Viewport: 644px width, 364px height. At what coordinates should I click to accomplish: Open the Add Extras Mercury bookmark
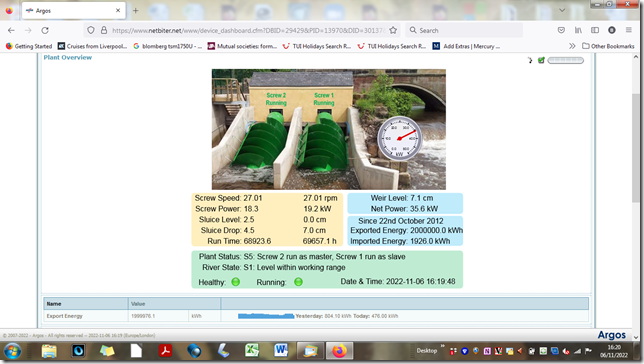tap(466, 46)
